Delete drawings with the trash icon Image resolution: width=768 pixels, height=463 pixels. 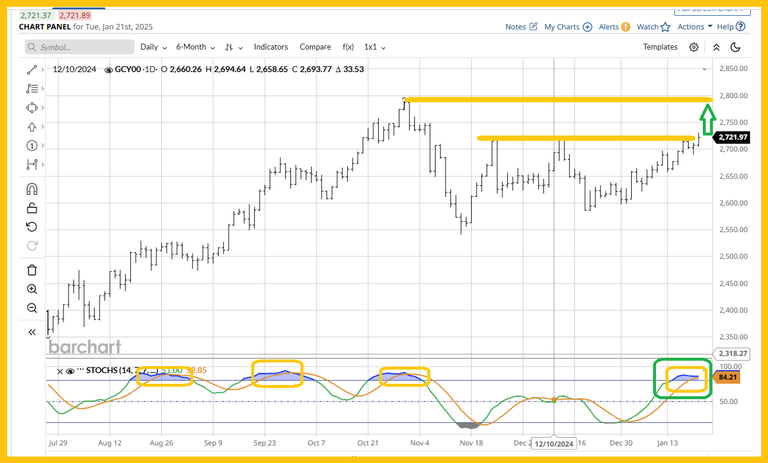(31, 269)
